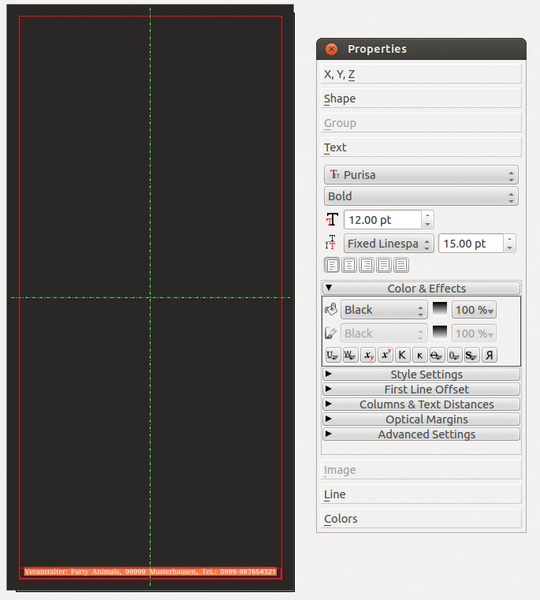The image size is (540, 600).
Task: Open the Shape properties section
Action: click(x=421, y=98)
